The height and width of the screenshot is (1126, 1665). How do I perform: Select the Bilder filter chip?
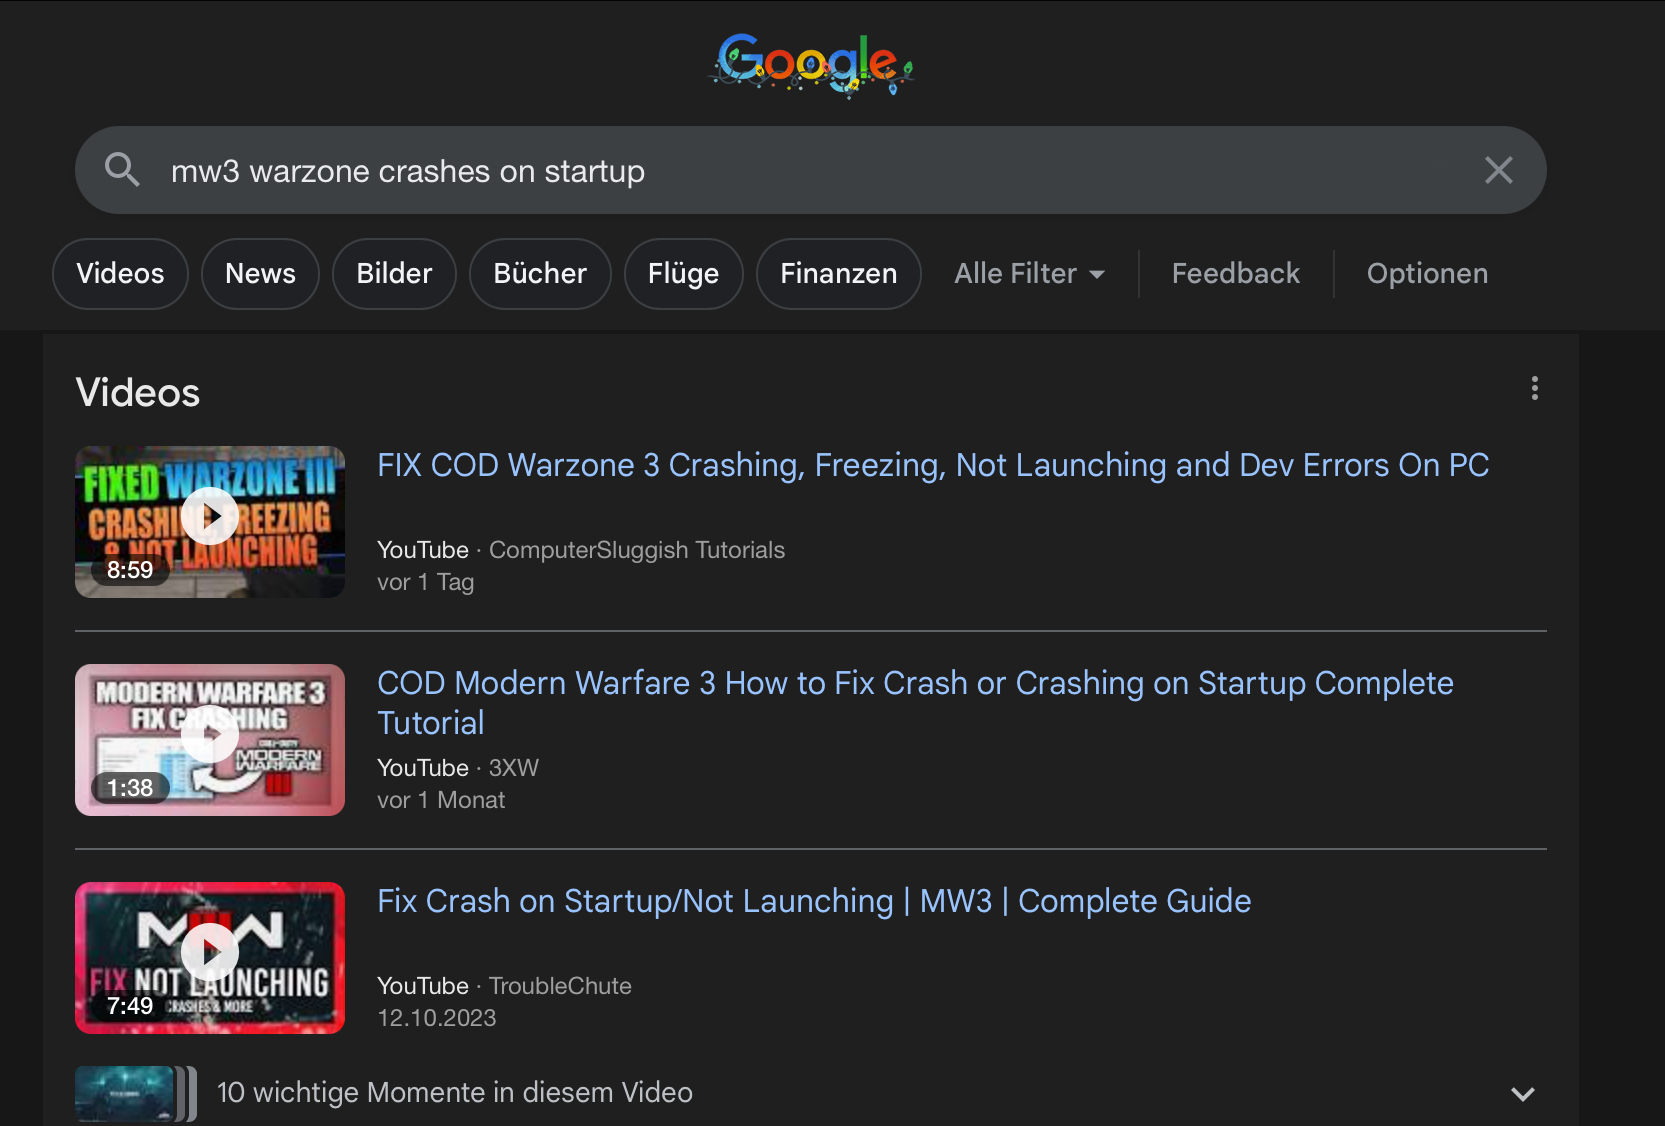pos(394,274)
